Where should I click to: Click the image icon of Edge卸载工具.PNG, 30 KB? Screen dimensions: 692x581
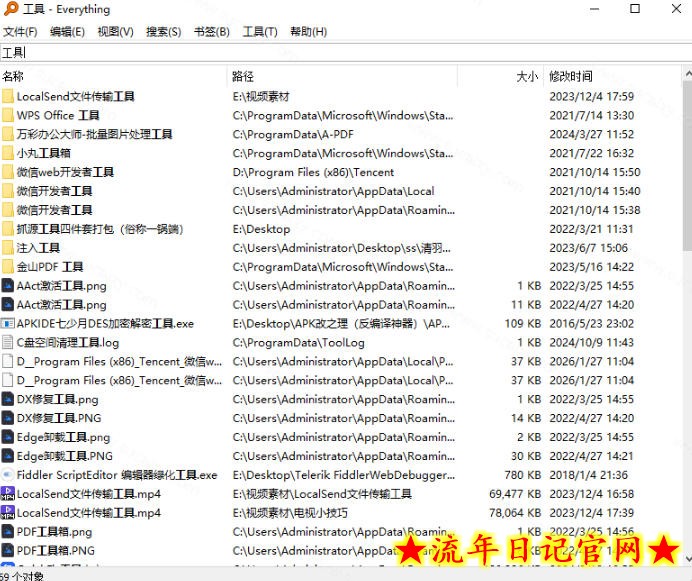pyautogui.click(x=8, y=456)
